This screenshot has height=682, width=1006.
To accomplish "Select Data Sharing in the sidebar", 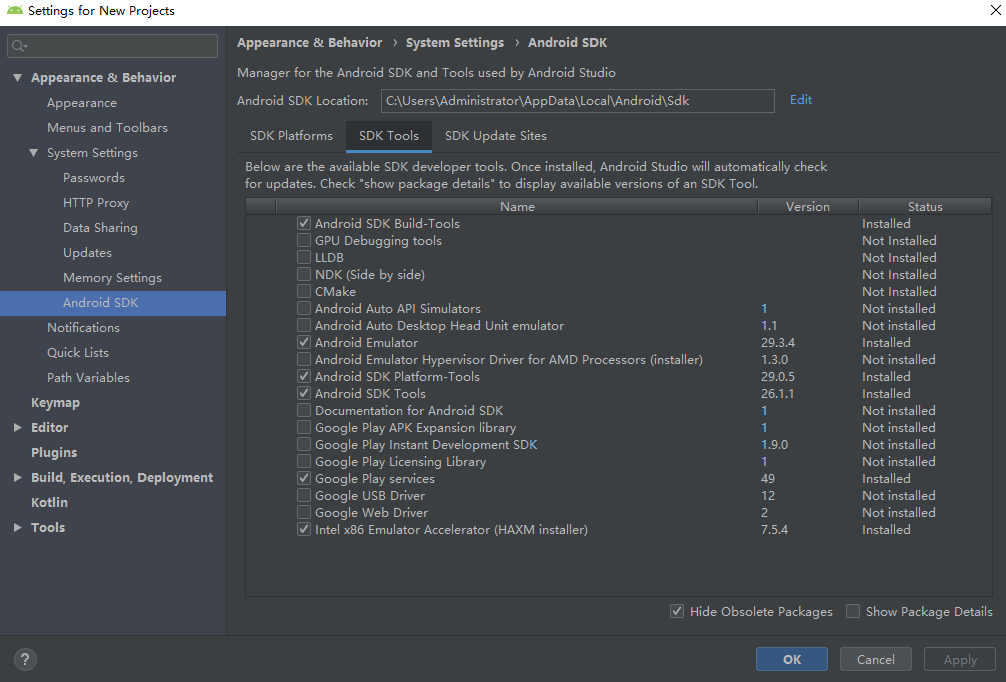I will point(100,228).
